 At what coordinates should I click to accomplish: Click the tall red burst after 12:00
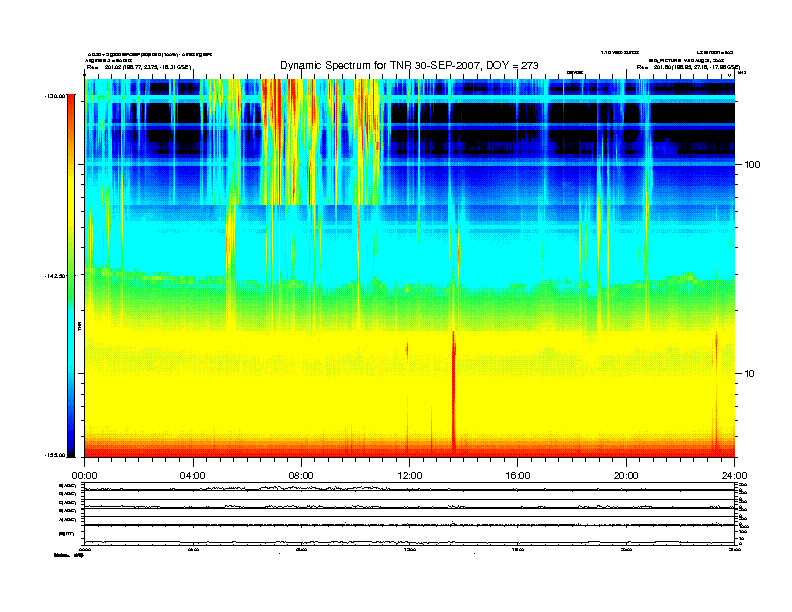coord(454,391)
